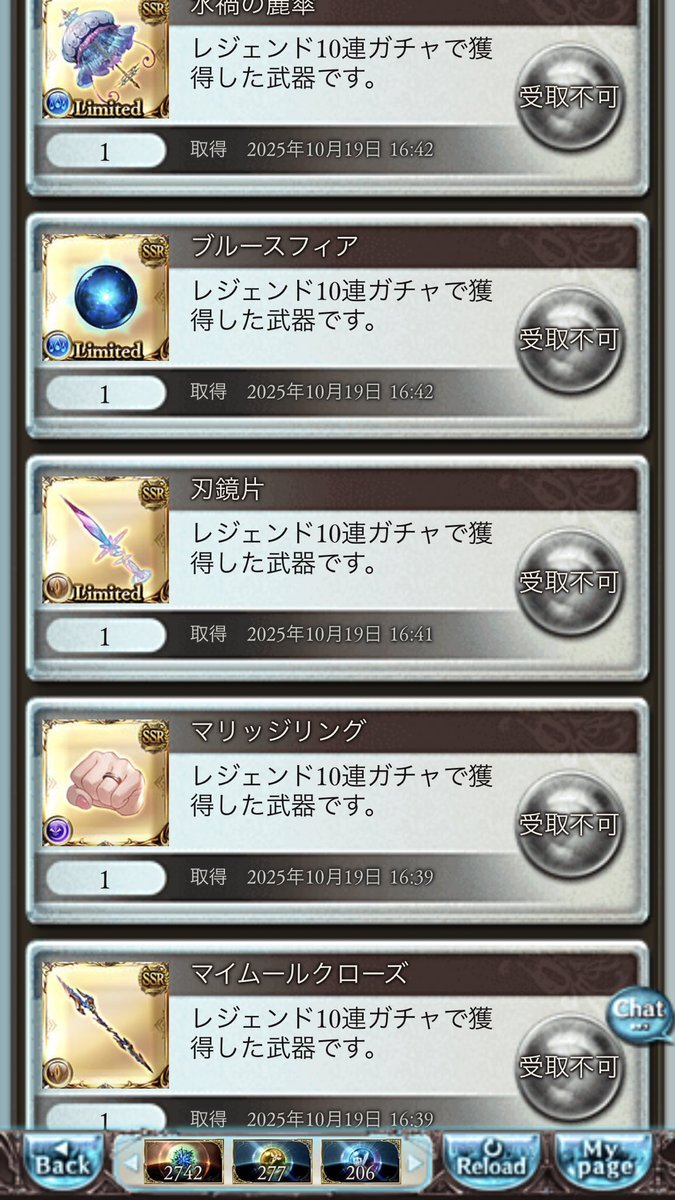Image resolution: width=675 pixels, height=1200 pixels.
Task: Tap 受取不可 button for マリッジリング
Action: pyautogui.click(x=568, y=825)
